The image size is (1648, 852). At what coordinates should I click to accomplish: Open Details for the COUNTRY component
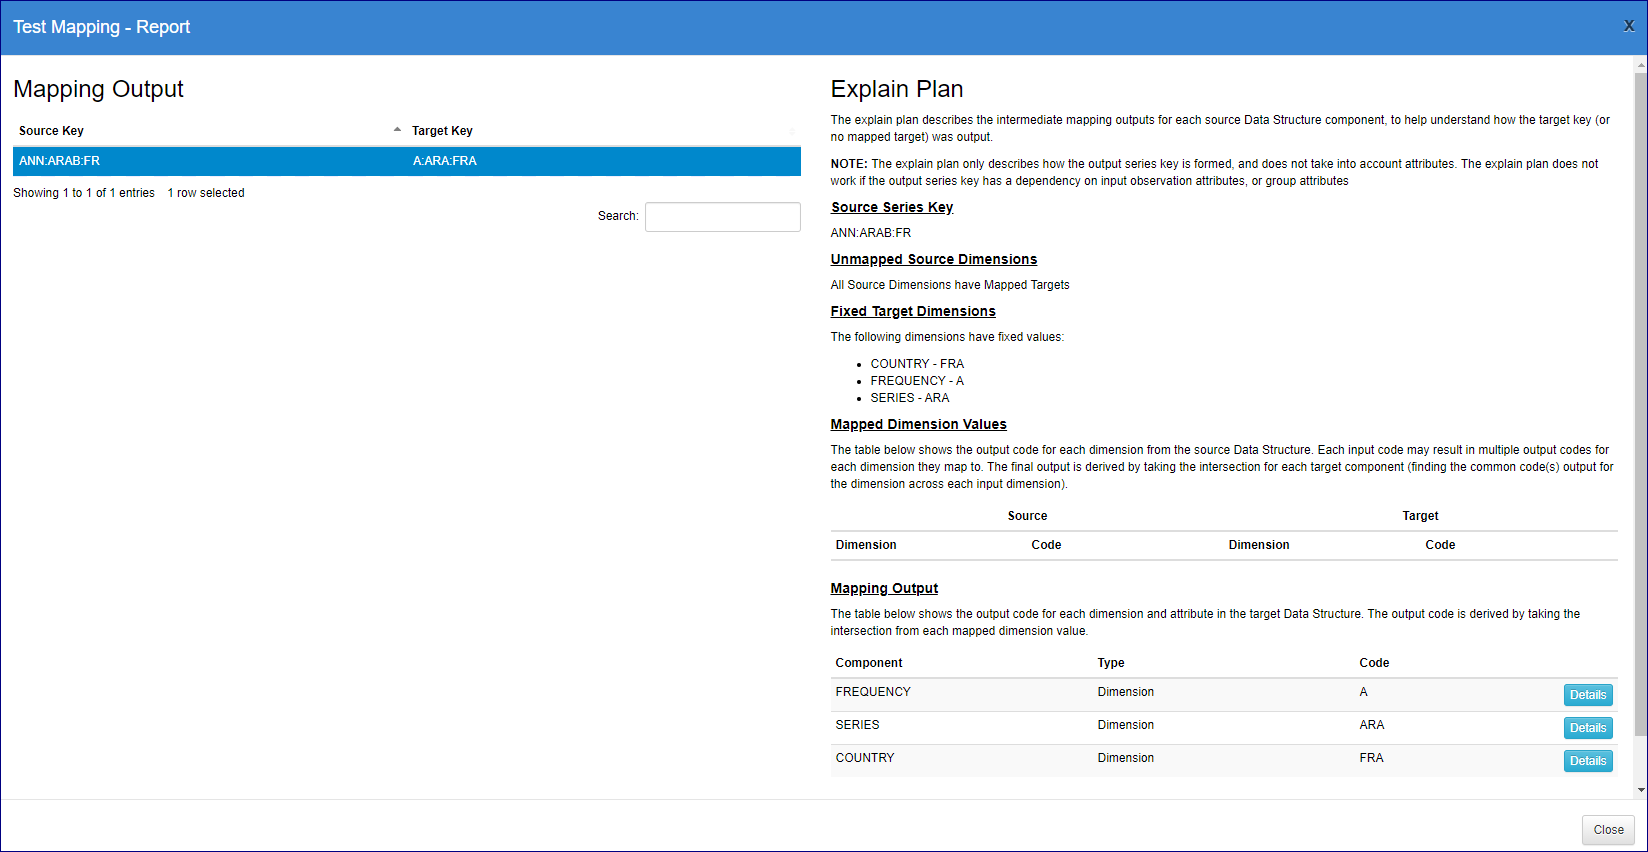1587,761
